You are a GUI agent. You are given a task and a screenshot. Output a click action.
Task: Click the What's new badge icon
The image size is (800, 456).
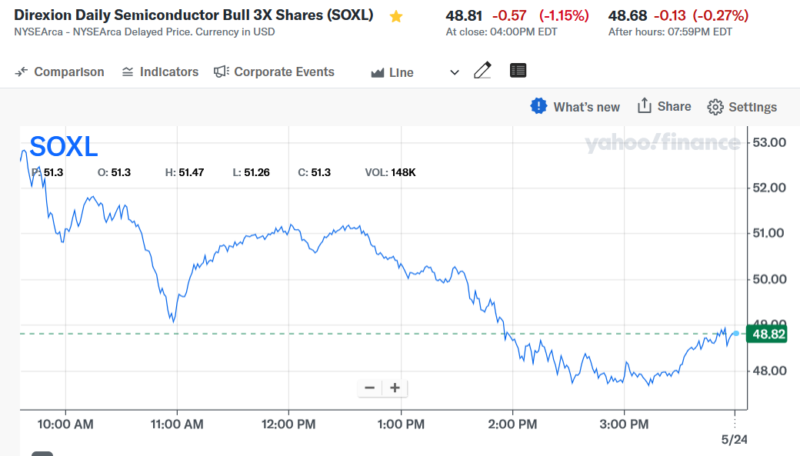[x=539, y=106]
